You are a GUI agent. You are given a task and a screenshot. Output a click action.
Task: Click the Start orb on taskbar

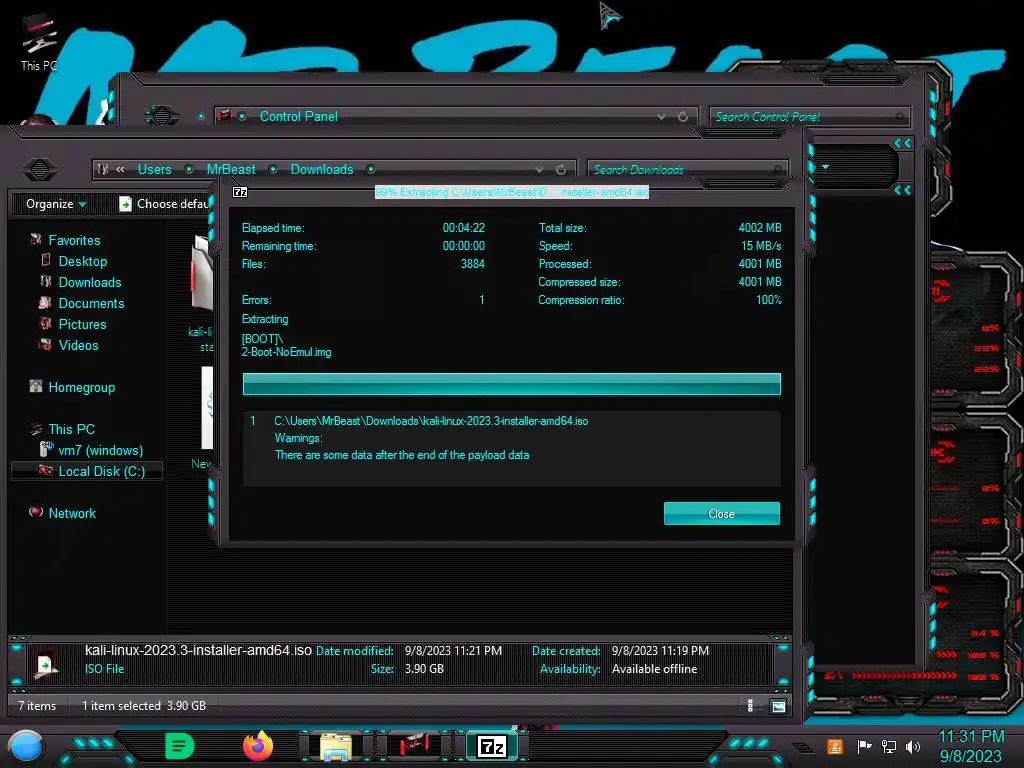pos(26,748)
